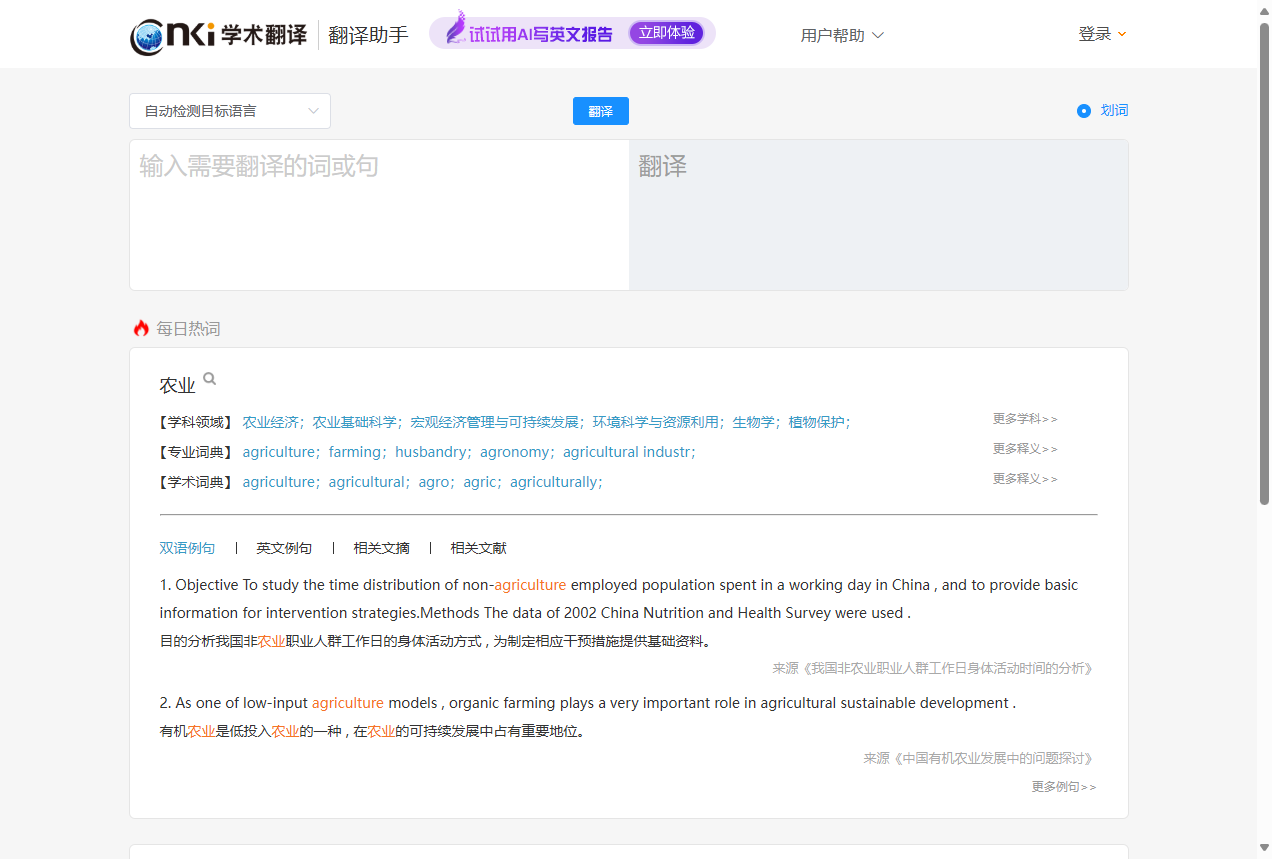Click the red flame icon next to 每日热词
The width and height of the screenshot is (1272, 859).
[140, 328]
